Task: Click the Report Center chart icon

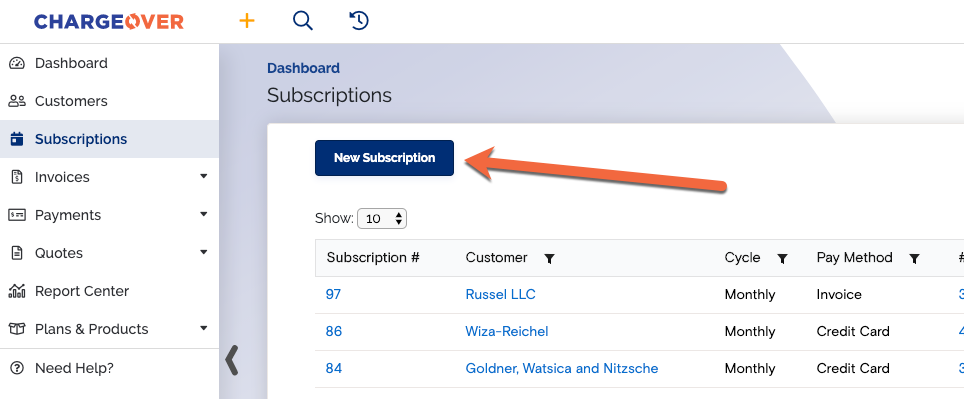Action: pyautogui.click(x=17, y=291)
